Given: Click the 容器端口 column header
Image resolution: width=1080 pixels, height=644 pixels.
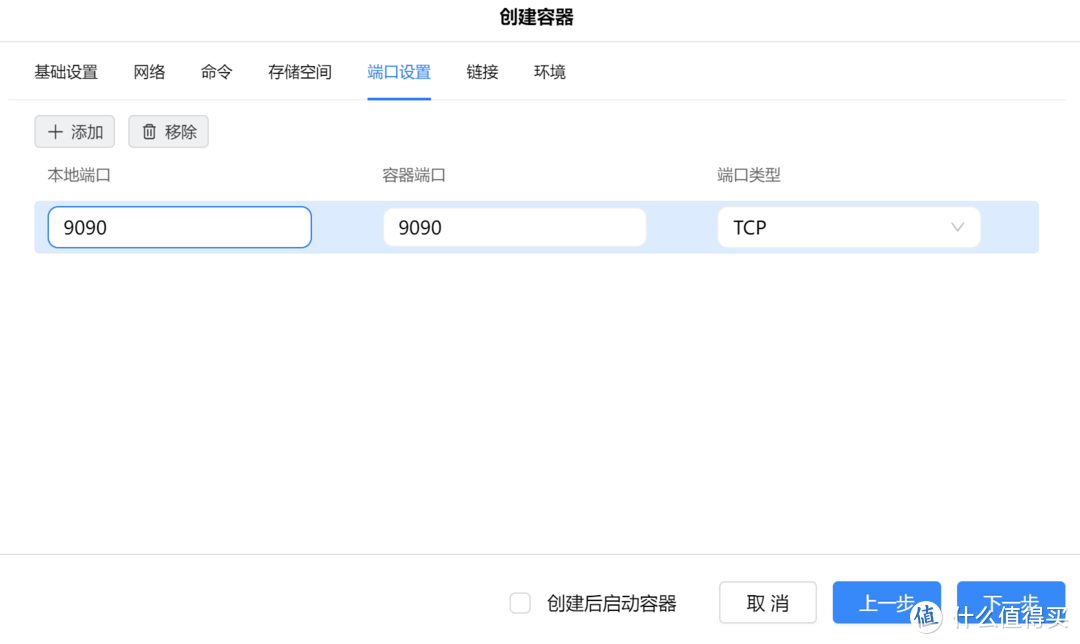Looking at the screenshot, I should (414, 175).
